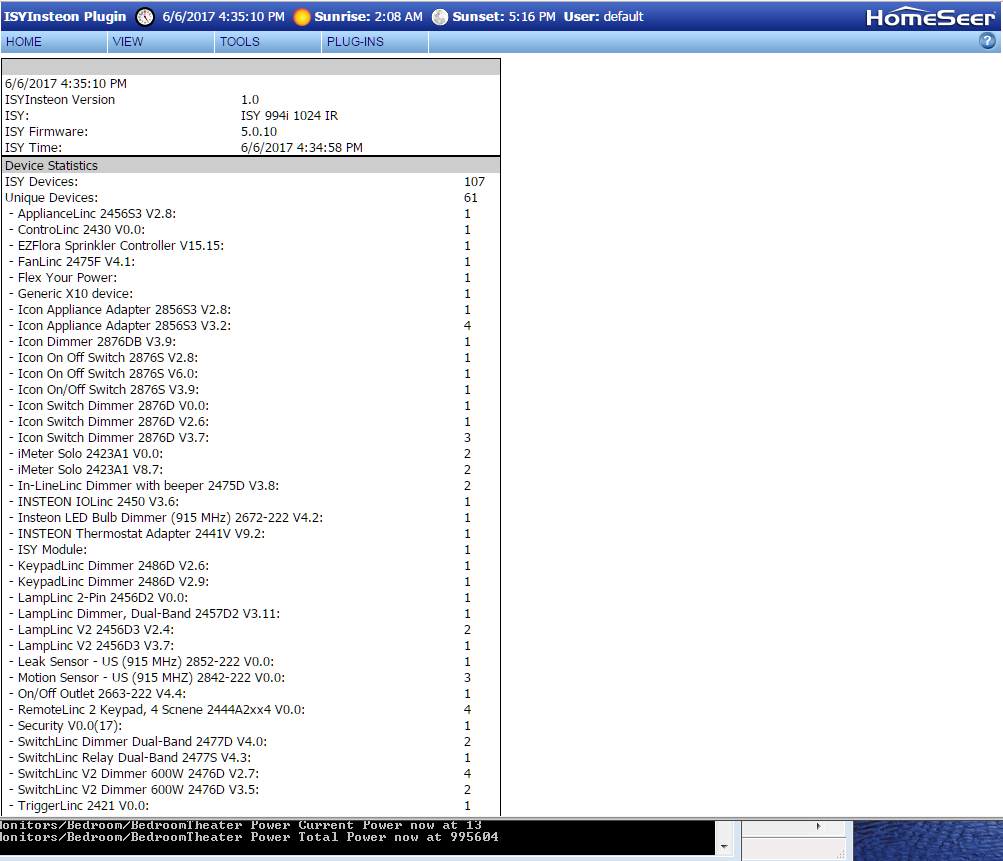The height and width of the screenshot is (861, 1003).
Task: Click the Leak Sensor 2852-222 V0.0 row
Action: pyautogui.click(x=251, y=661)
